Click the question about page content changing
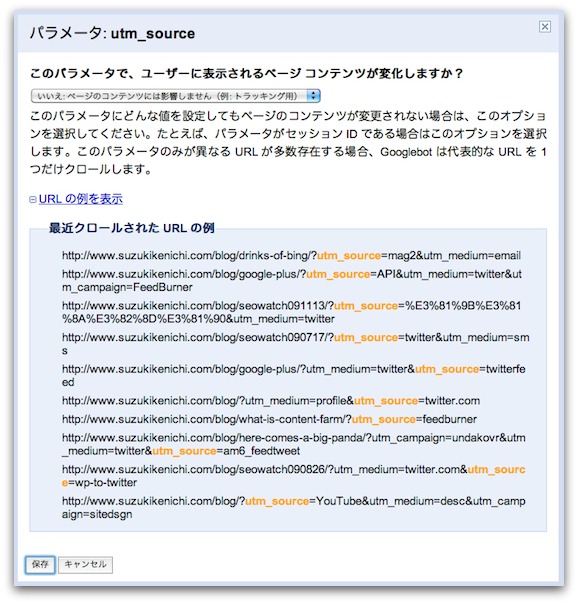Image resolution: width=578 pixels, height=604 pixels. (x=246, y=73)
